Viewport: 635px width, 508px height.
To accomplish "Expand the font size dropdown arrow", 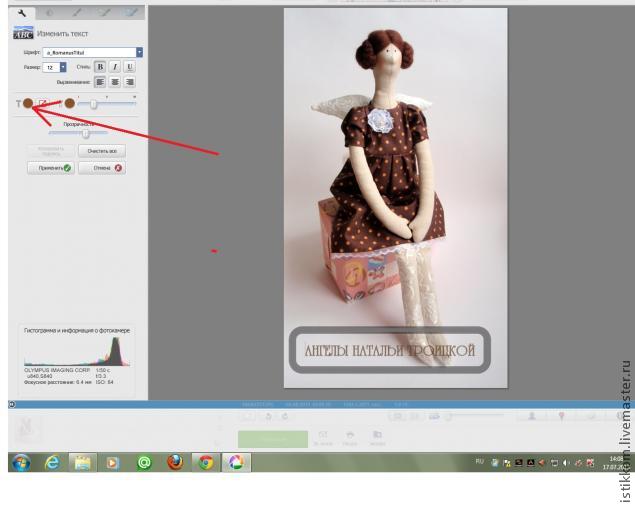I will tap(63, 67).
